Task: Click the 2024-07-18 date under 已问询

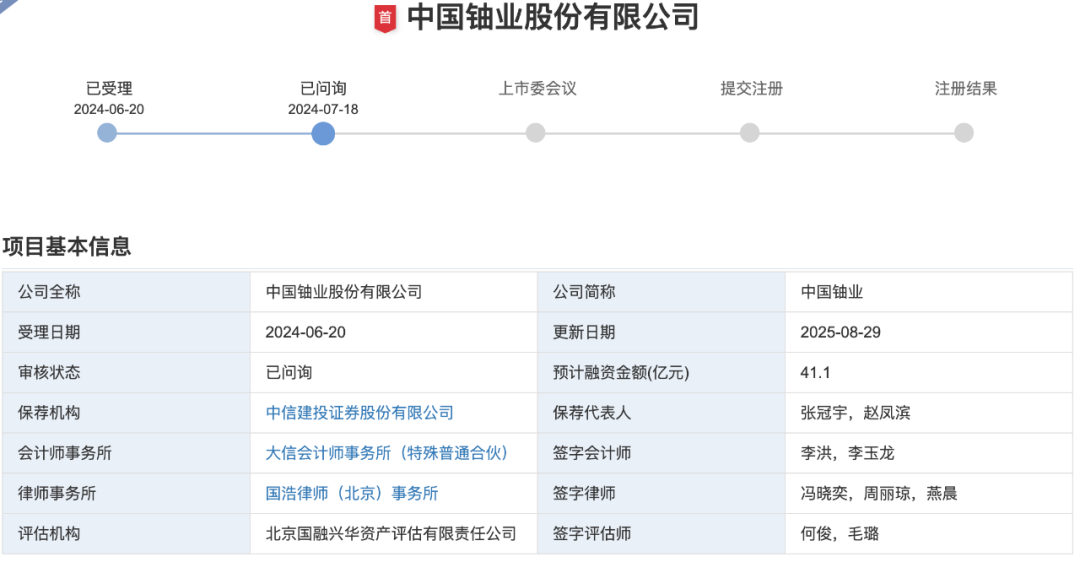Action: tap(323, 110)
